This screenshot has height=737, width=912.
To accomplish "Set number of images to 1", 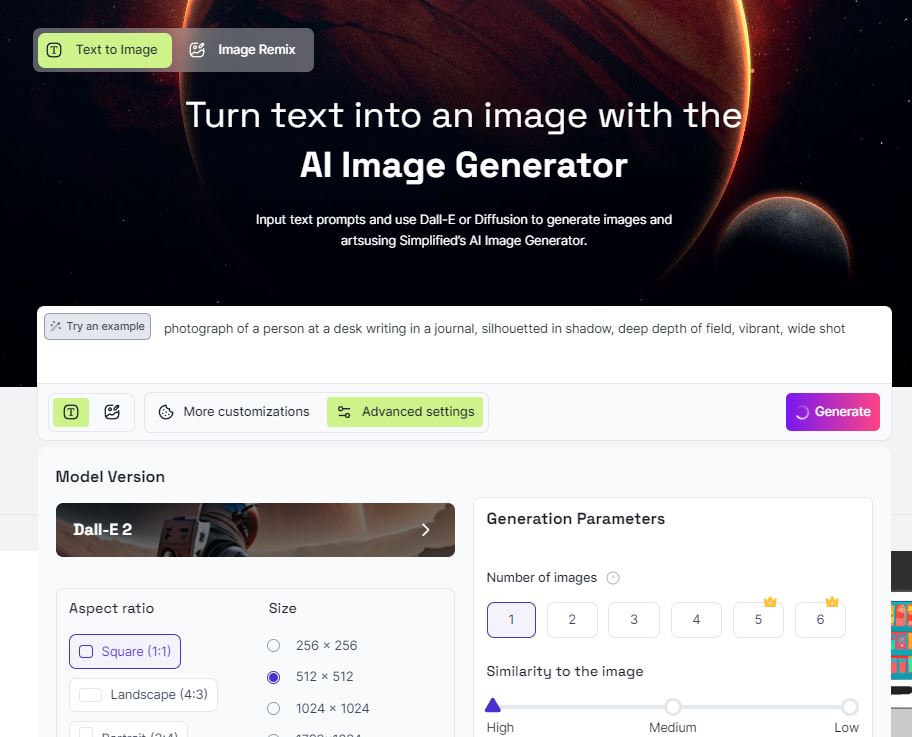I will (511, 620).
